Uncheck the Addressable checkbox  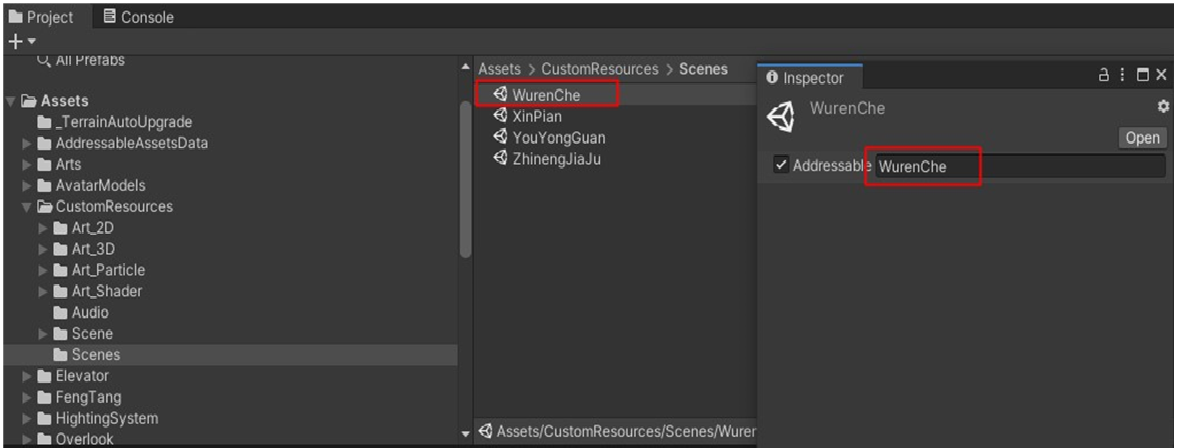[x=781, y=165]
